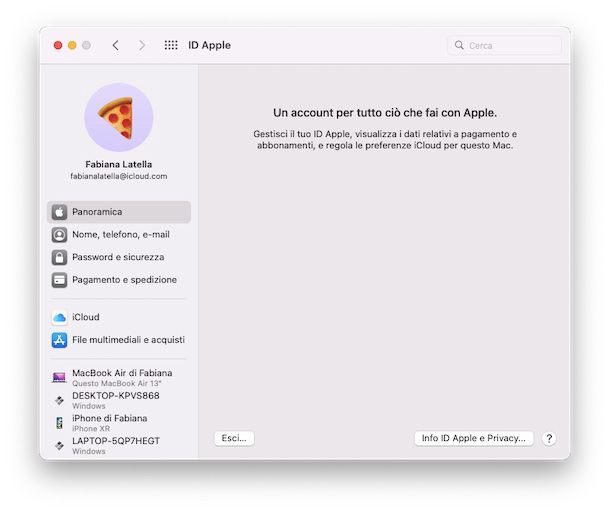Show all preferences grid icon

tap(171, 45)
